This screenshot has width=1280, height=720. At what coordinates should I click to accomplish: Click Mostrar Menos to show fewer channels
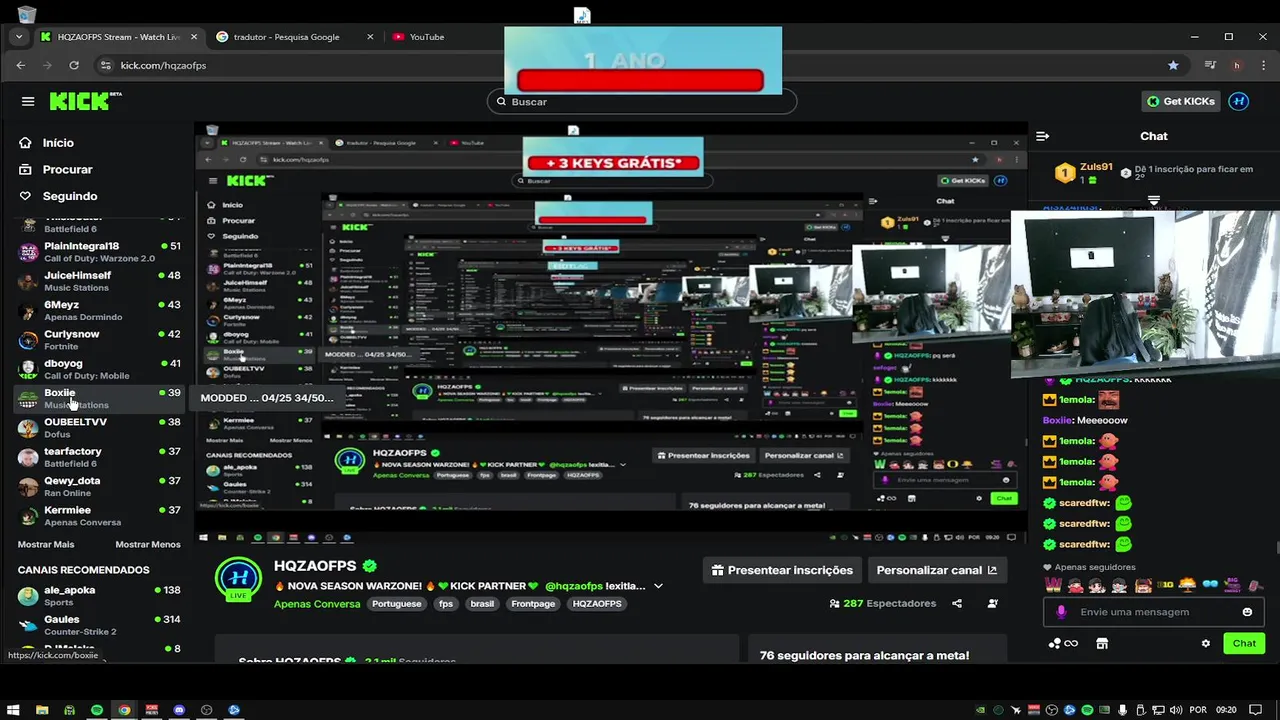point(148,545)
